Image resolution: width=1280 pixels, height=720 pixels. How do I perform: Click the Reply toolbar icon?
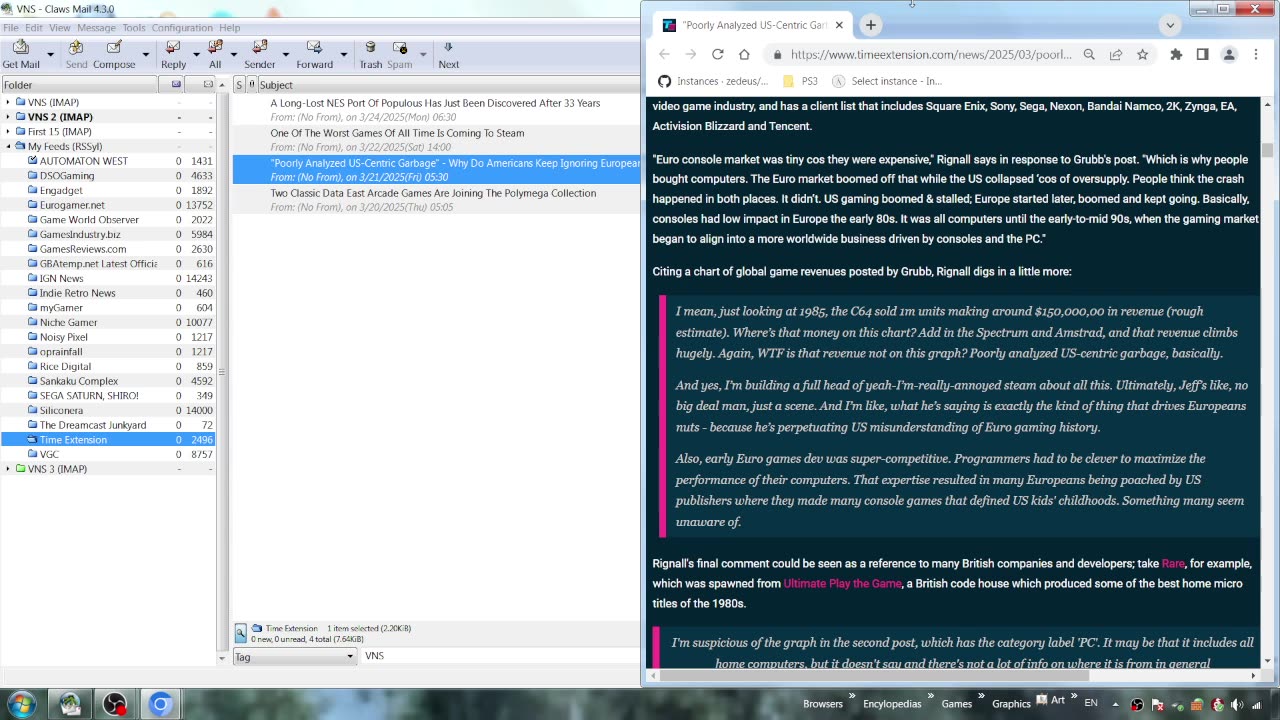[173, 47]
